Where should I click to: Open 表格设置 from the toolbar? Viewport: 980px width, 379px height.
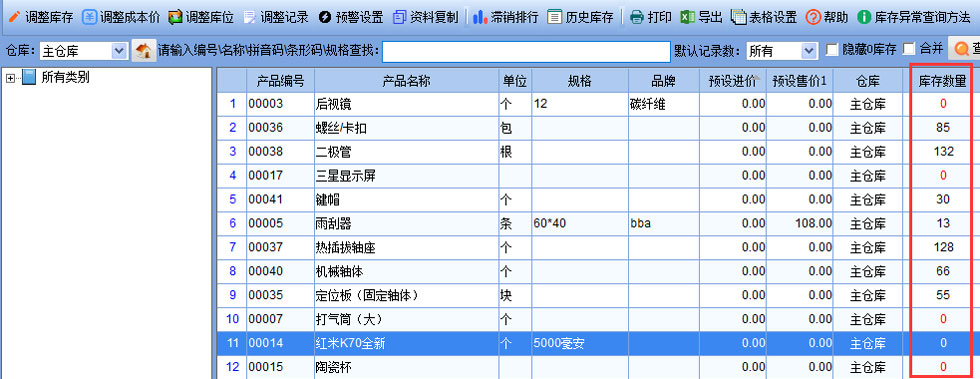764,17
